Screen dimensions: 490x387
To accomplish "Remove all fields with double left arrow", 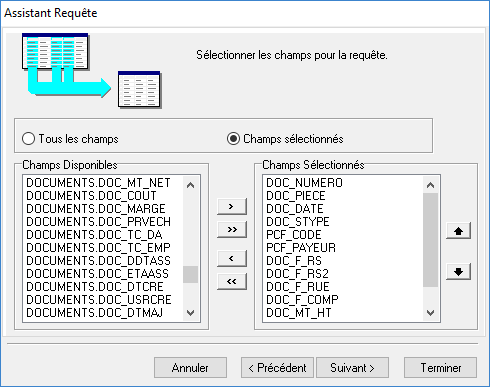I will coord(232,281).
